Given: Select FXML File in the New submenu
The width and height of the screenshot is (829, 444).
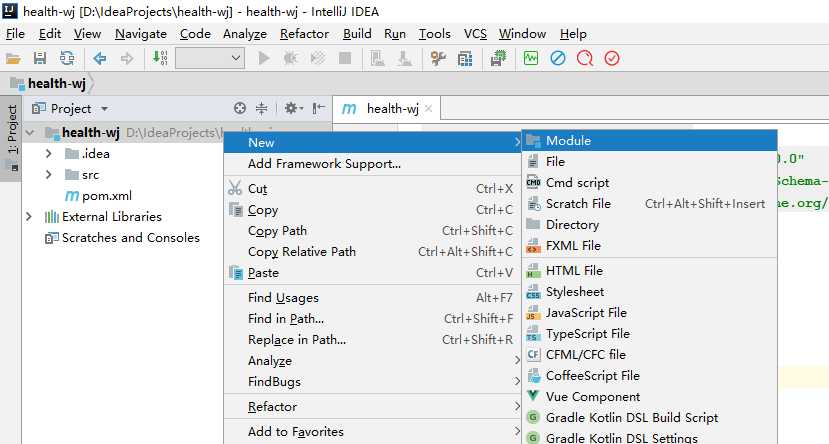Looking at the screenshot, I should tap(649, 246).
